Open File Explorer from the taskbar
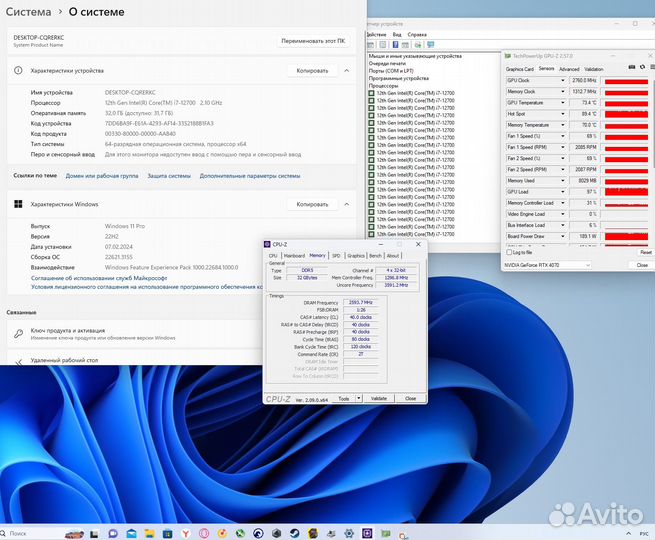The image size is (655, 540). tap(150, 533)
